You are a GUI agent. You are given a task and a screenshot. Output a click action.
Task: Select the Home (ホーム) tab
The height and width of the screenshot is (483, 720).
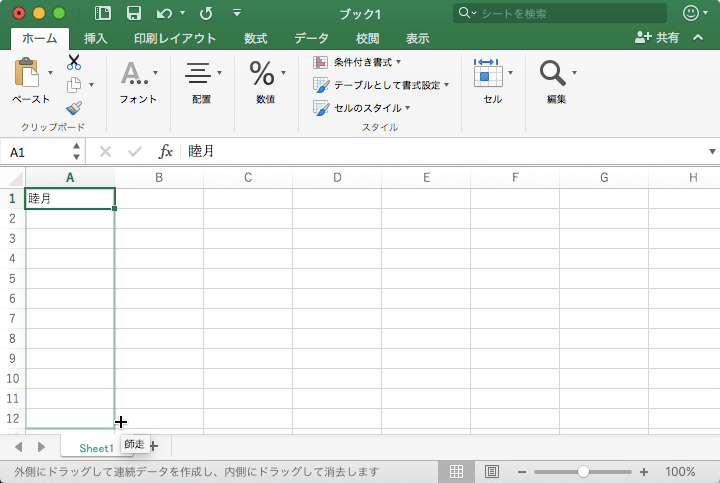click(39, 38)
